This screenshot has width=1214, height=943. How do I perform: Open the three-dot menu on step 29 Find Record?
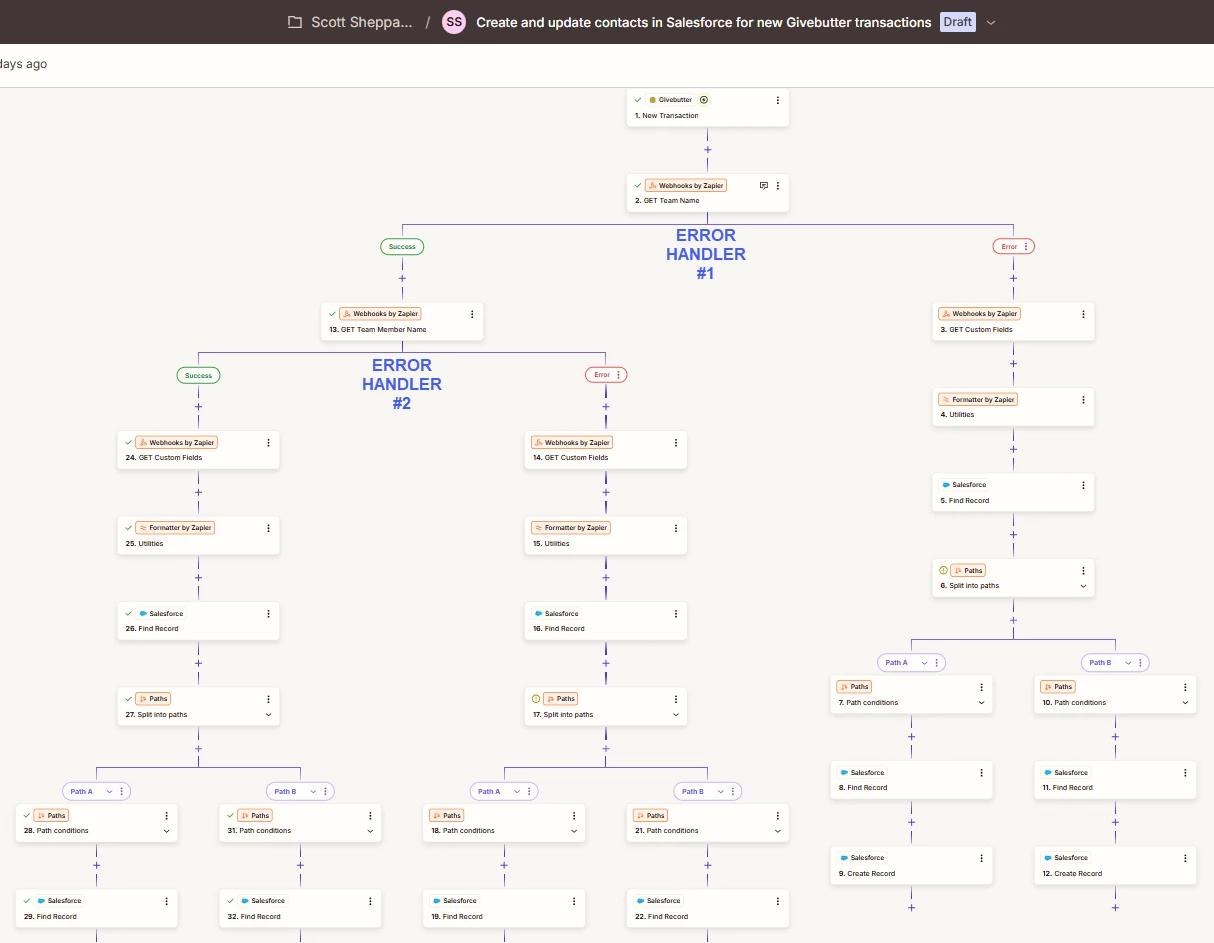pyautogui.click(x=166, y=901)
